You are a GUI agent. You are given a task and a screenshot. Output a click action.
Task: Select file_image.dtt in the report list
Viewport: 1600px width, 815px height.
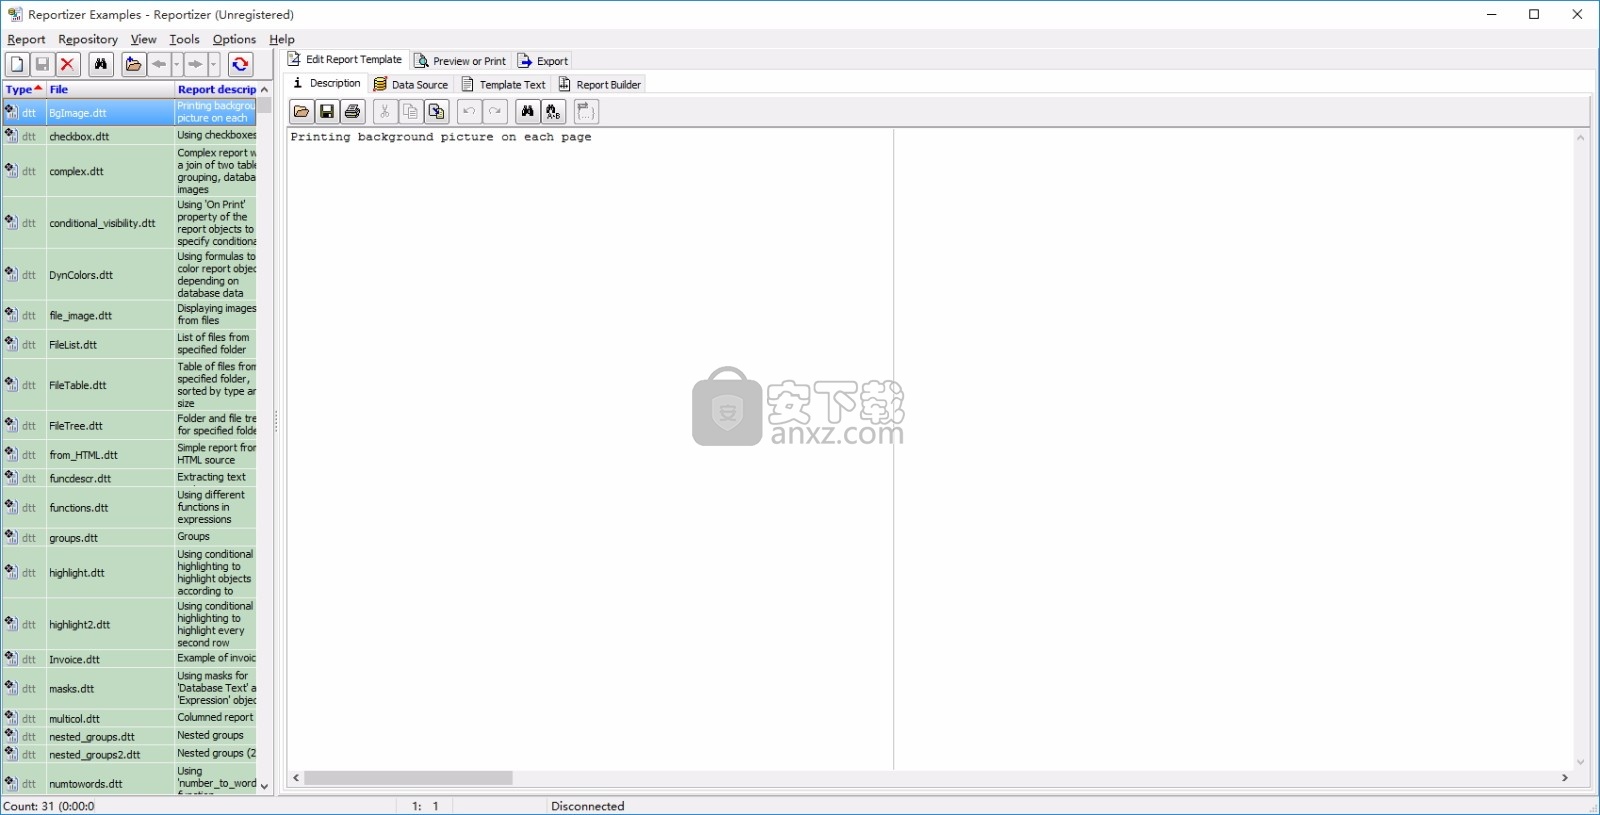coord(129,315)
